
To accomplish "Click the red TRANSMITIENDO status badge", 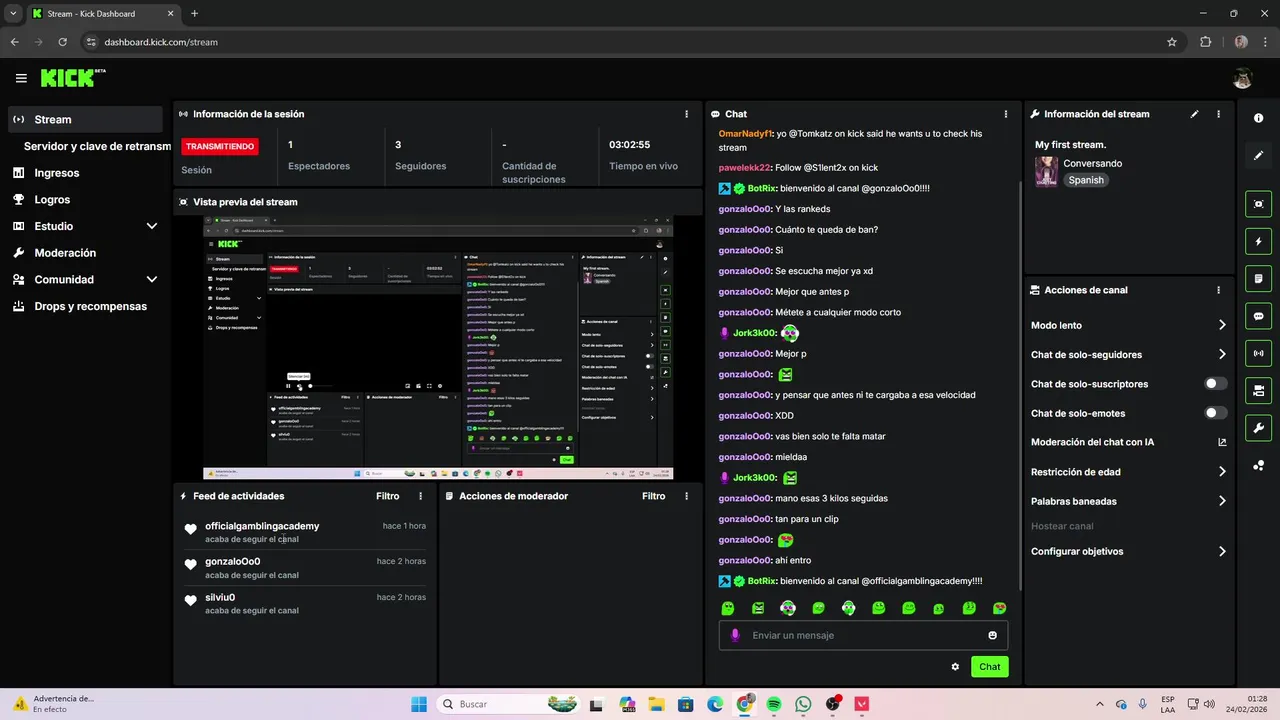I will pyautogui.click(x=220, y=146).
